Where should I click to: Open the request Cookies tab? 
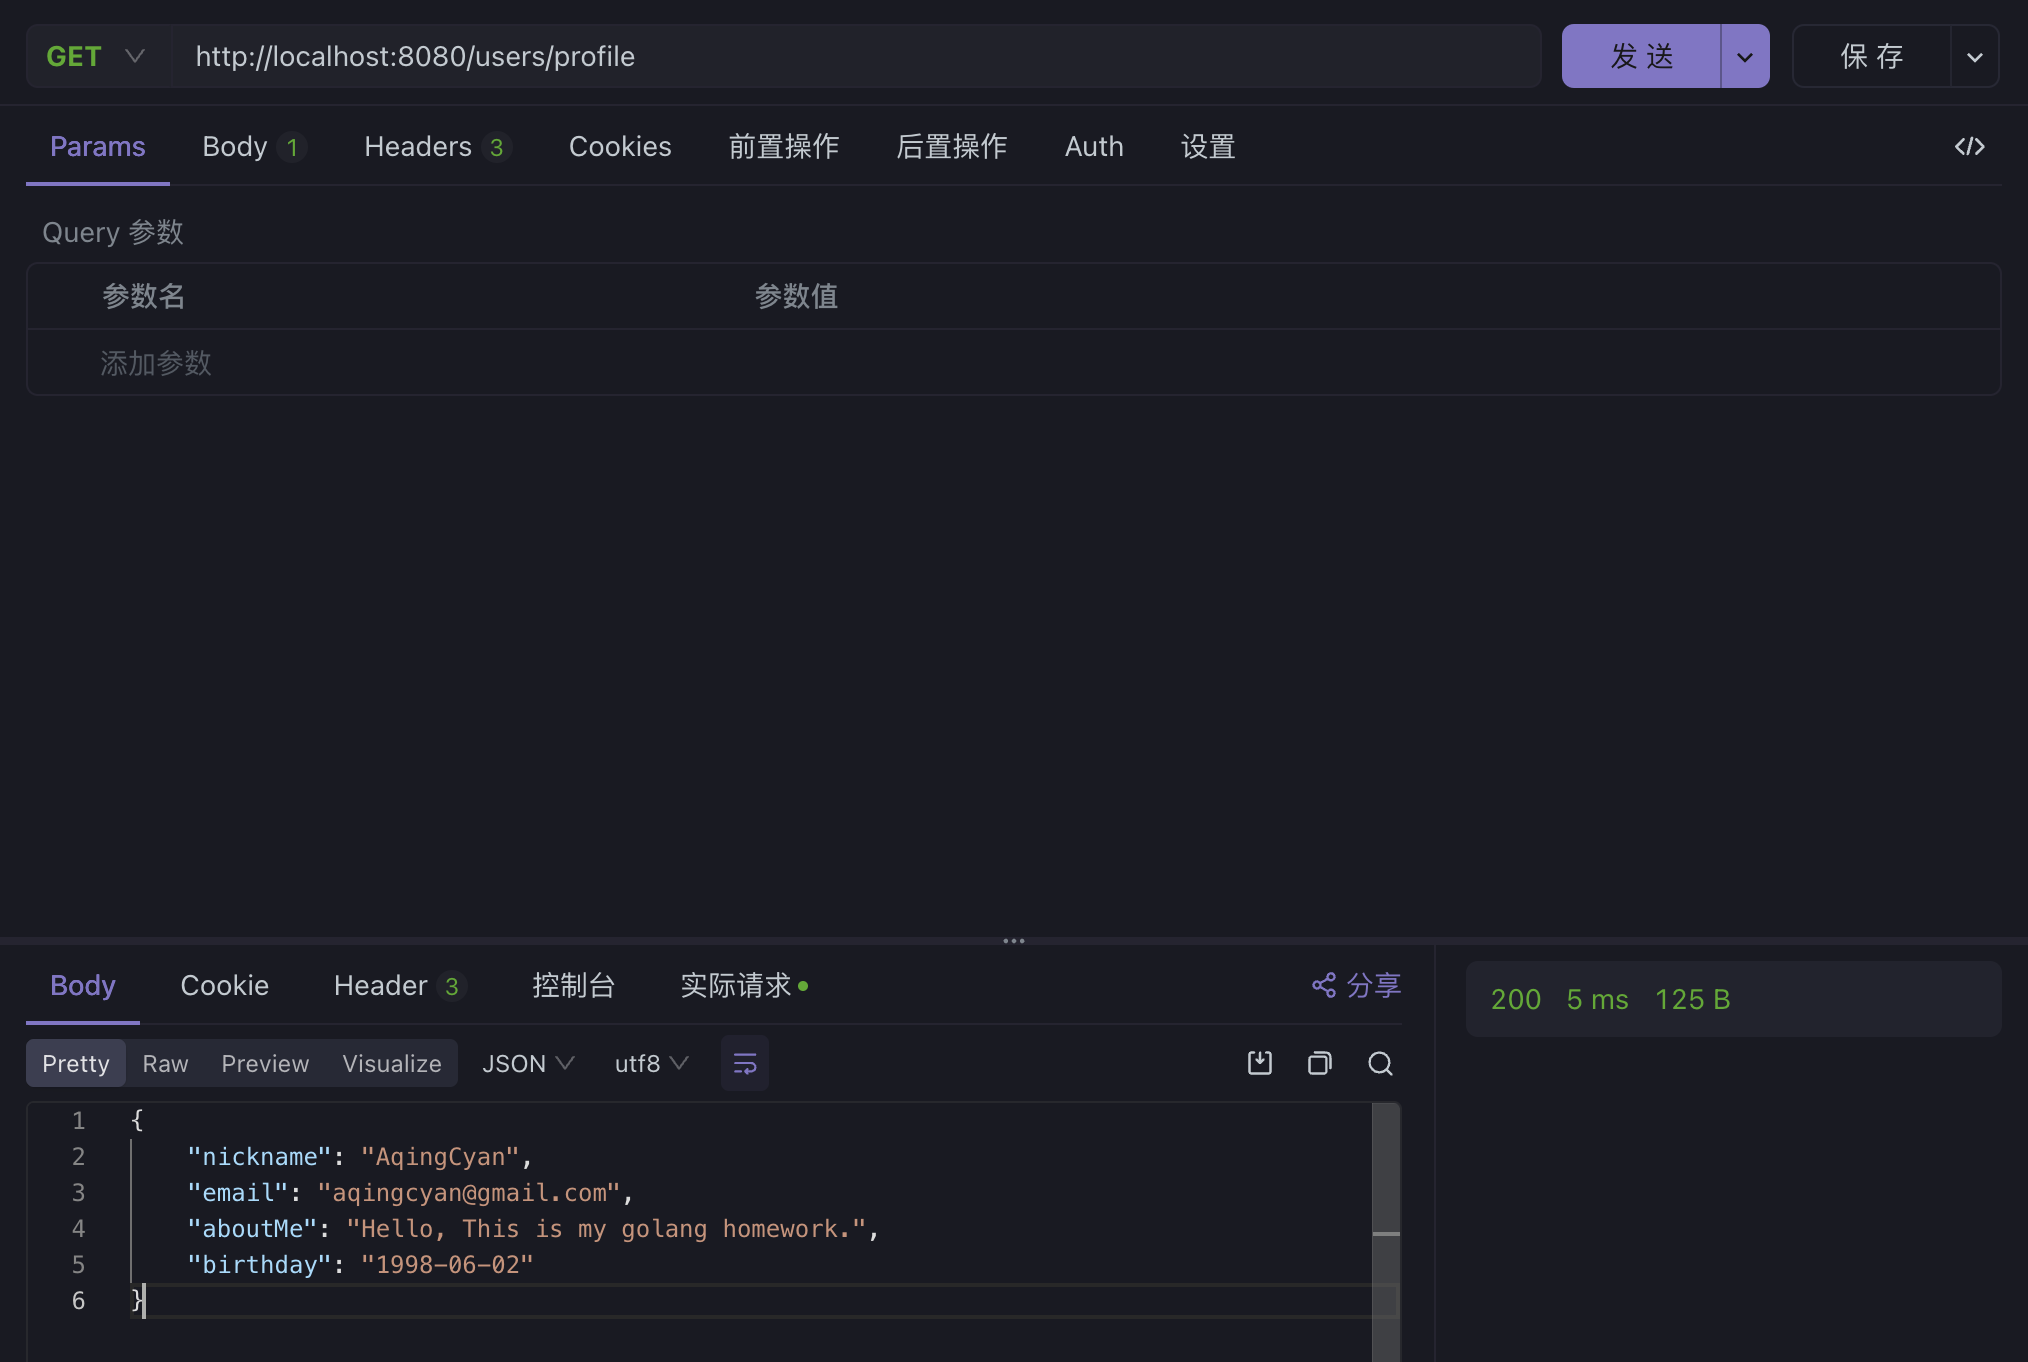click(x=620, y=147)
